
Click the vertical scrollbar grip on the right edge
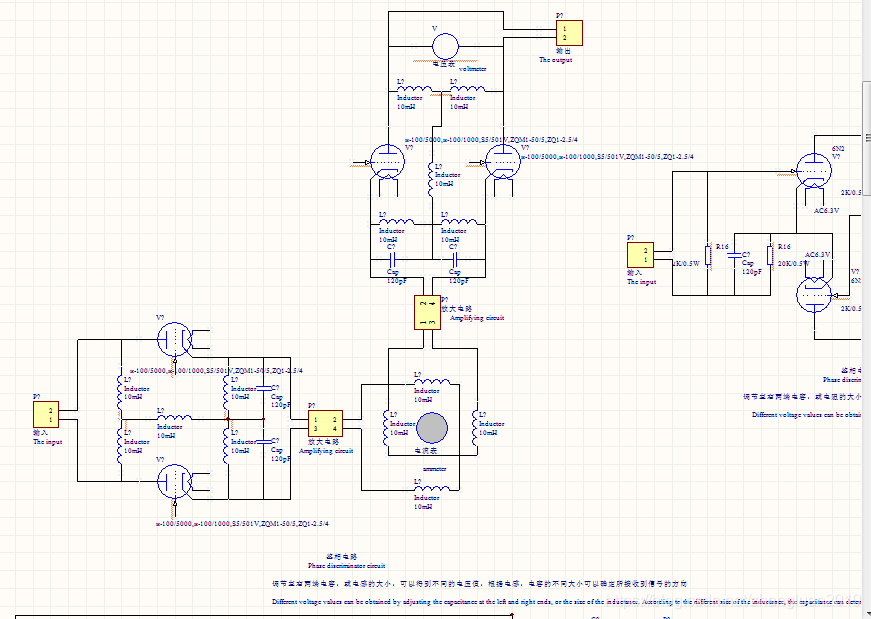(x=867, y=137)
